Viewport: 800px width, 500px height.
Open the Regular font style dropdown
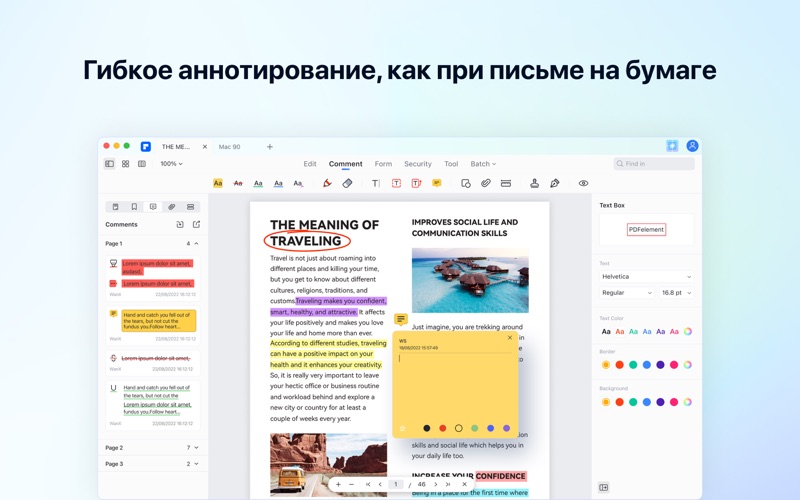(627, 293)
